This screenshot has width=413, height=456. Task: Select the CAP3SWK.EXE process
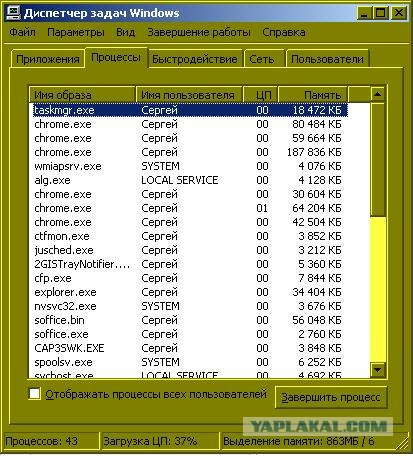[x=190, y=348]
